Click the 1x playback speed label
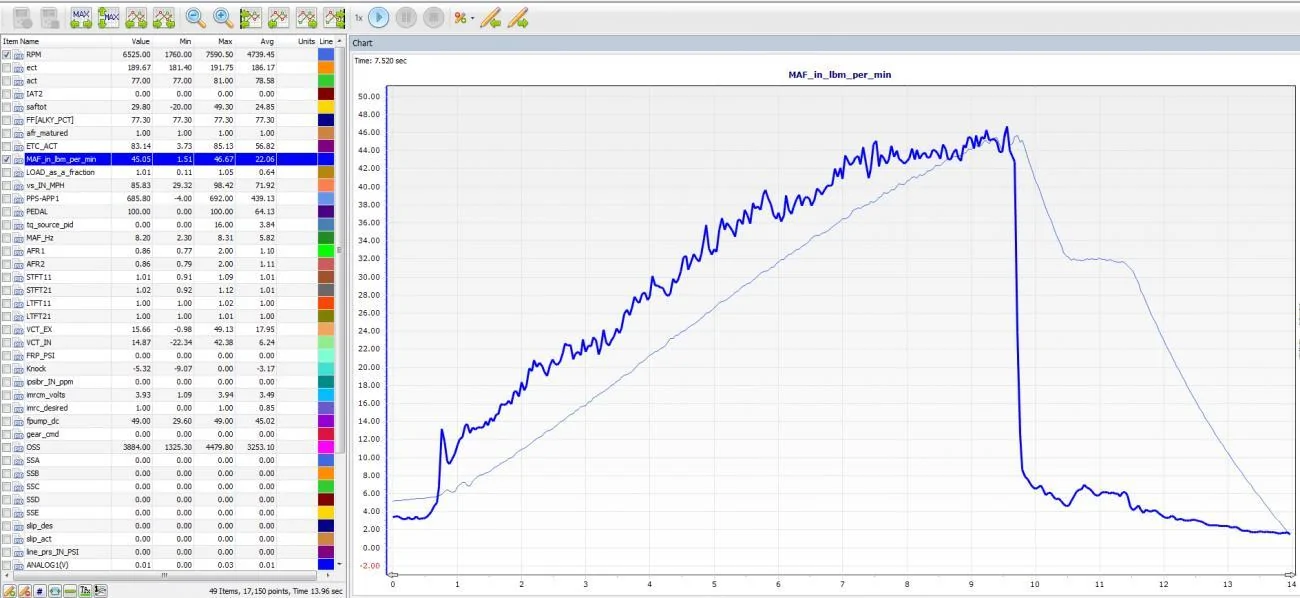This screenshot has width=1300, height=598. tap(359, 18)
